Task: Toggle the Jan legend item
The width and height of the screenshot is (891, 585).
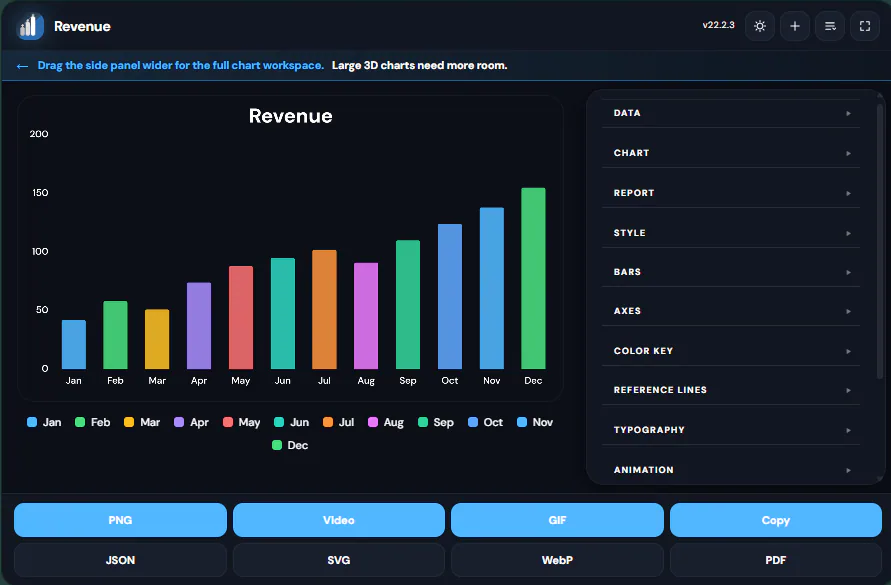Action: (44, 422)
